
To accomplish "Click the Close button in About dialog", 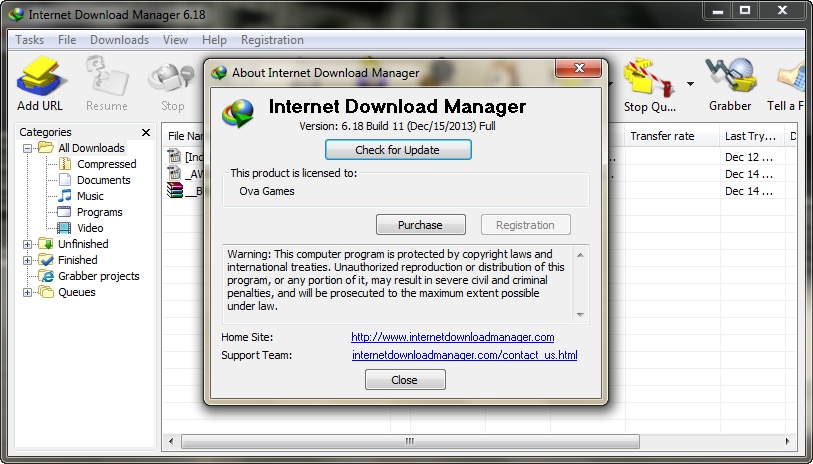I will point(405,380).
